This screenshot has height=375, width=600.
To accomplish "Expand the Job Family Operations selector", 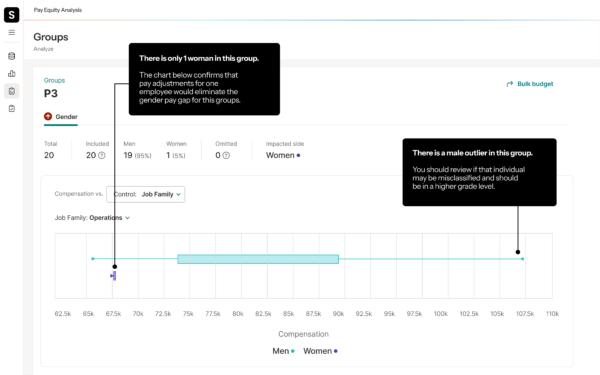I will tap(92, 218).
